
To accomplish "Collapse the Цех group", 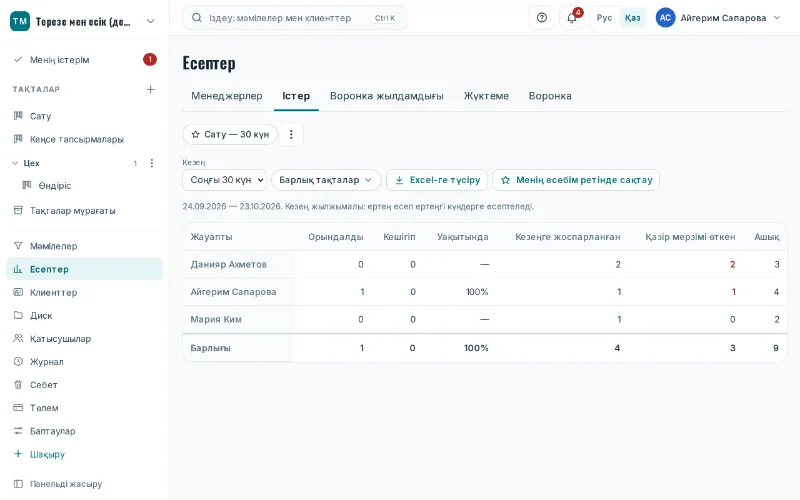I will (15, 163).
